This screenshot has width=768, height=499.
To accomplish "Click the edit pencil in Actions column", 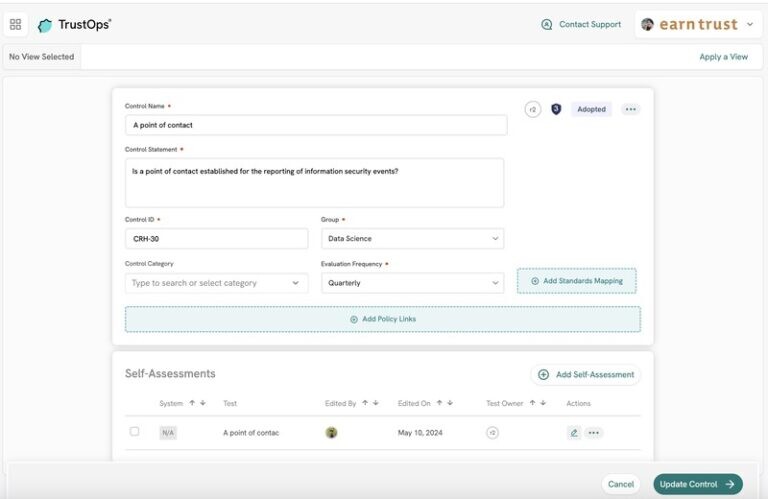I will (x=574, y=433).
